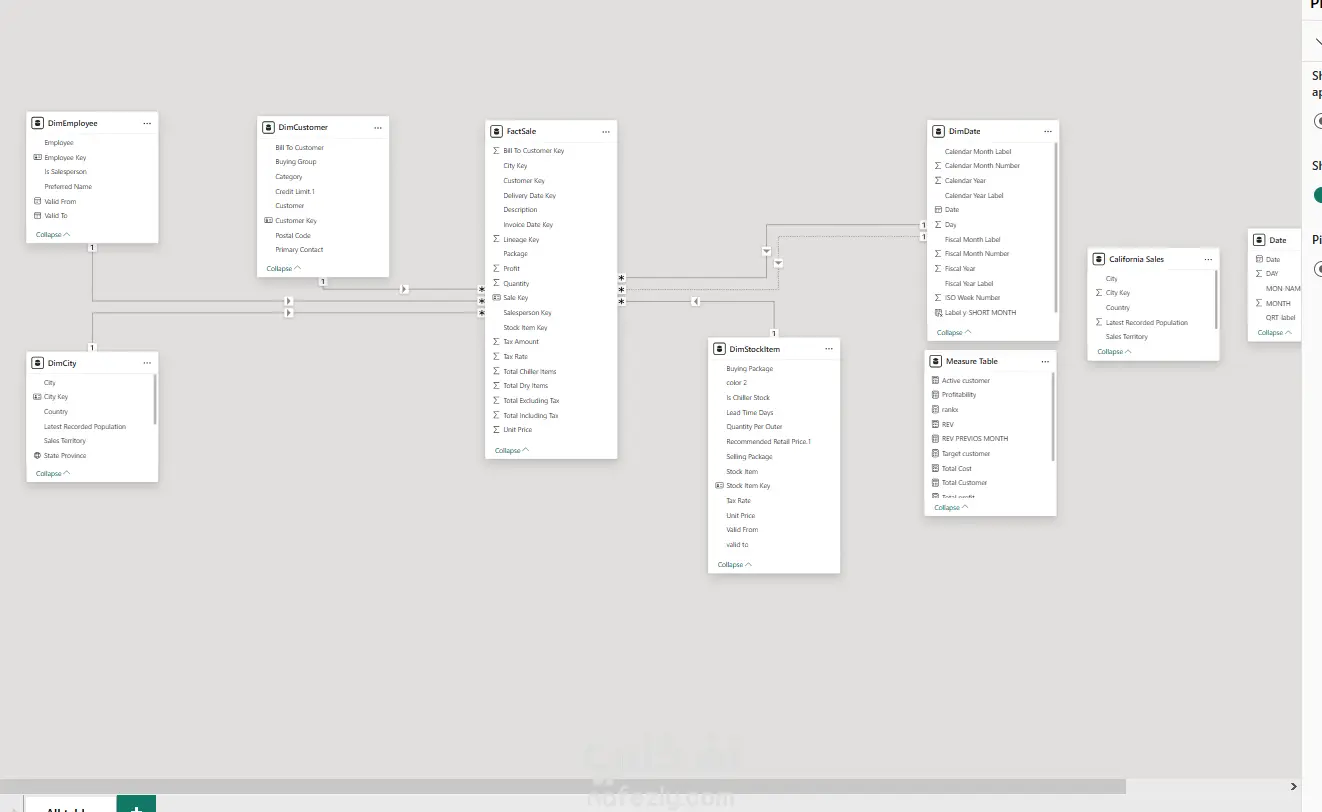
Task: Collapse the DimDate table
Action: click(x=954, y=332)
